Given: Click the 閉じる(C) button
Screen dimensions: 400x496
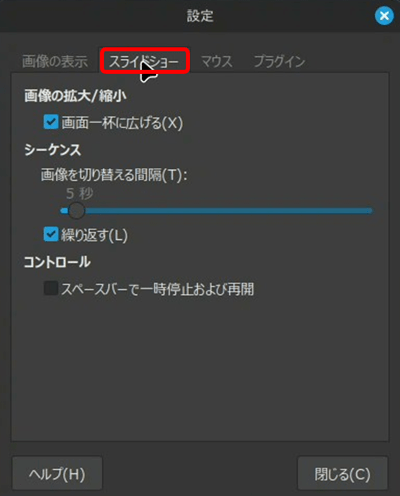Looking at the screenshot, I should 343,473.
